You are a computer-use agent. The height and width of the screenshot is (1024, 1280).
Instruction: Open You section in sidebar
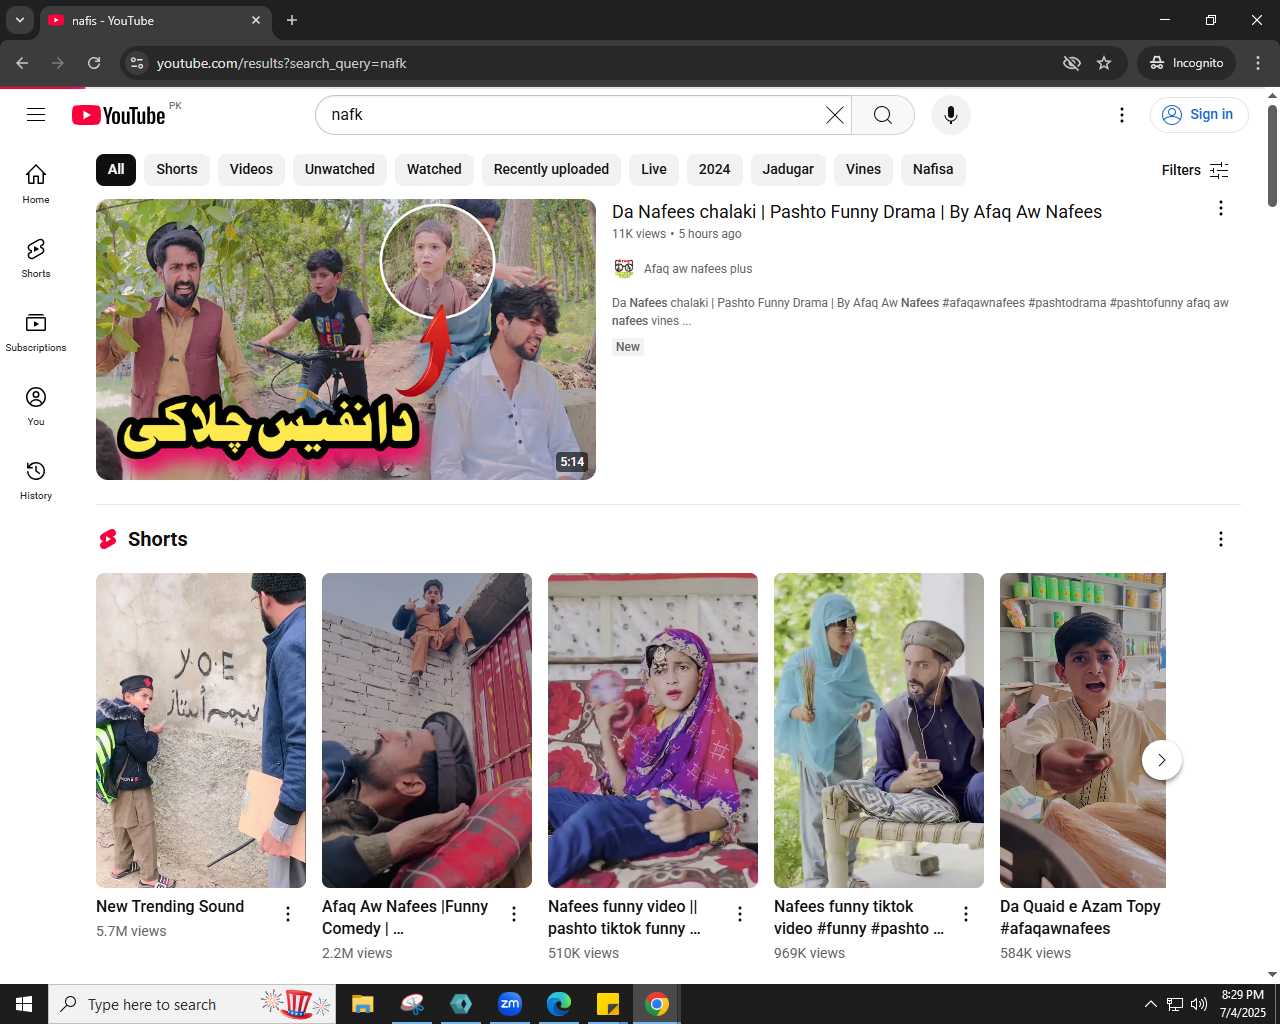click(x=36, y=406)
